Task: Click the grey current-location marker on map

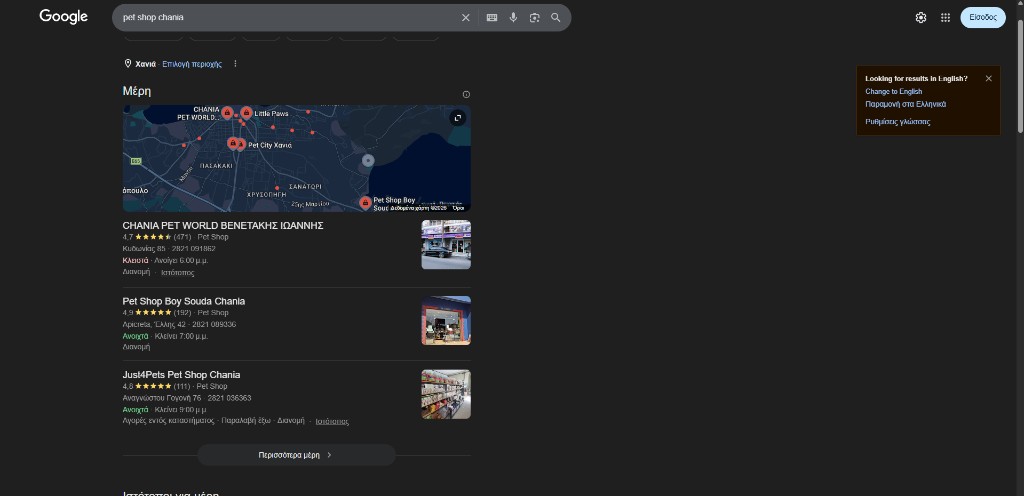Action: (368, 161)
